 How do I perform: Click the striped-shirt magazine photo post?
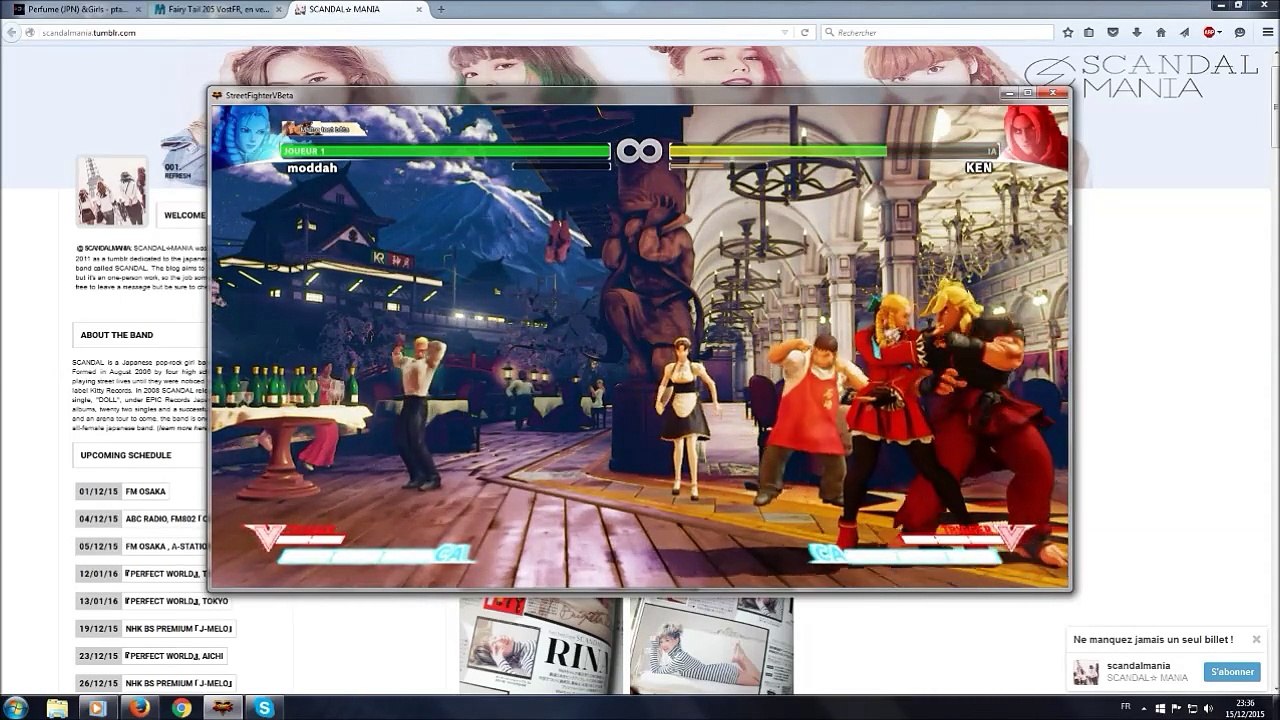[x=711, y=646]
